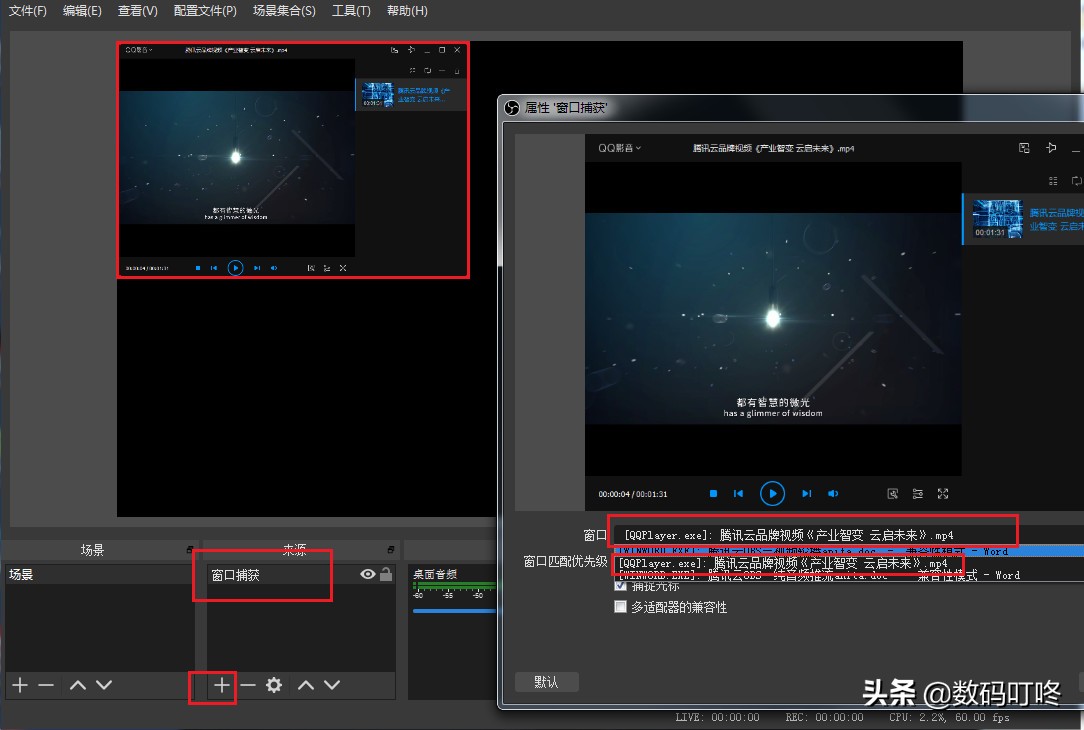Uncheck the 捕捉光标 checkbox
This screenshot has height=730, width=1084.
click(622, 588)
